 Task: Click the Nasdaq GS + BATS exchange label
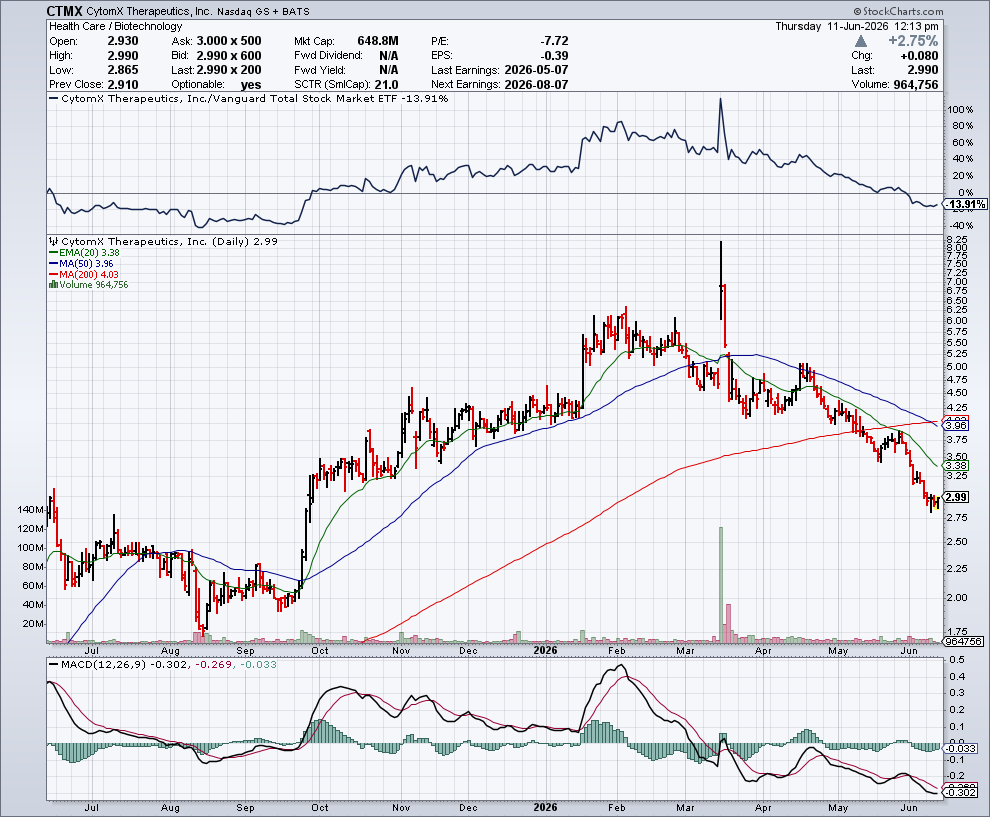(x=263, y=11)
